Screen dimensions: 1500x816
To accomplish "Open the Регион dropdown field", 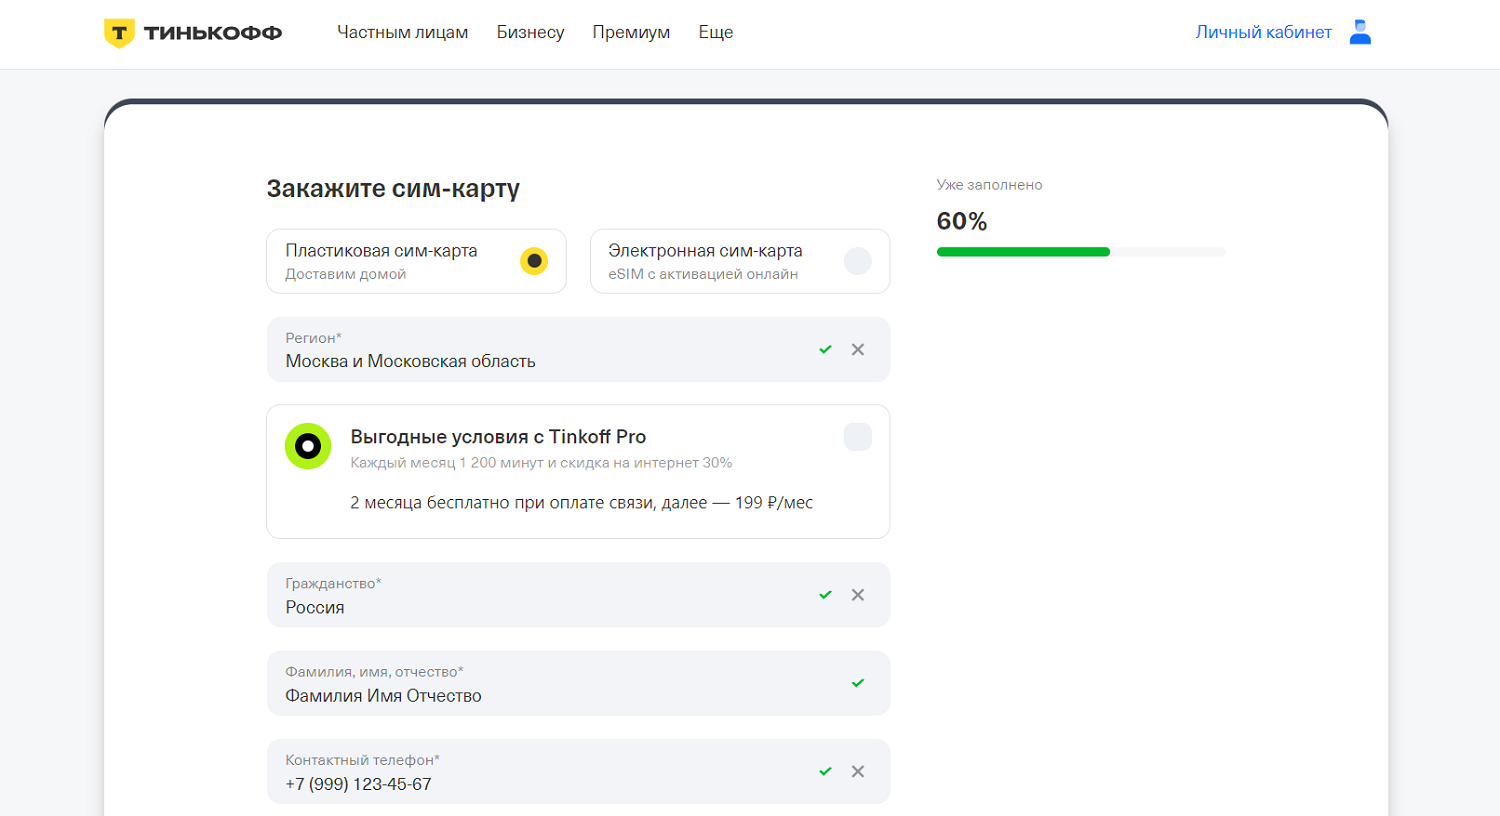I will click(x=578, y=350).
